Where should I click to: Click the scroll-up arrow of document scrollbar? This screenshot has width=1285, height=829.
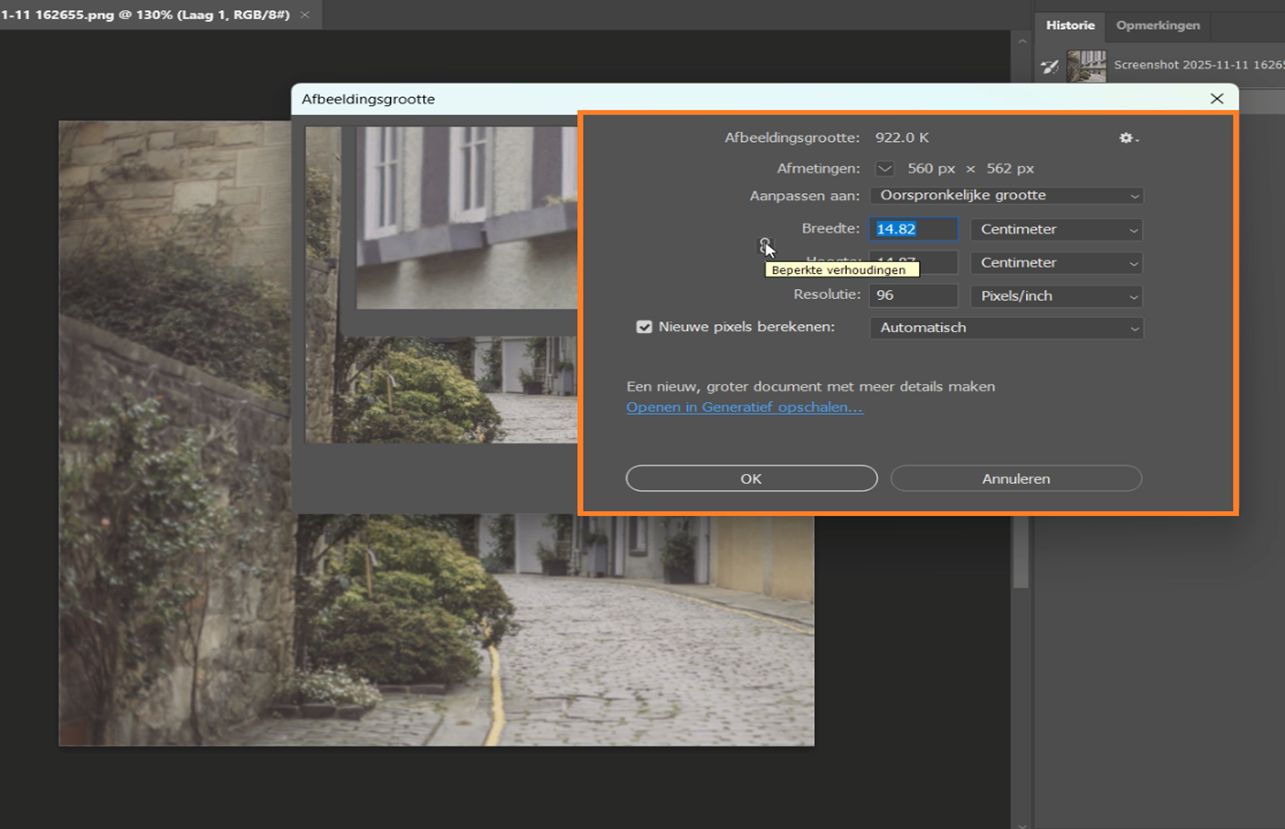(1021, 42)
